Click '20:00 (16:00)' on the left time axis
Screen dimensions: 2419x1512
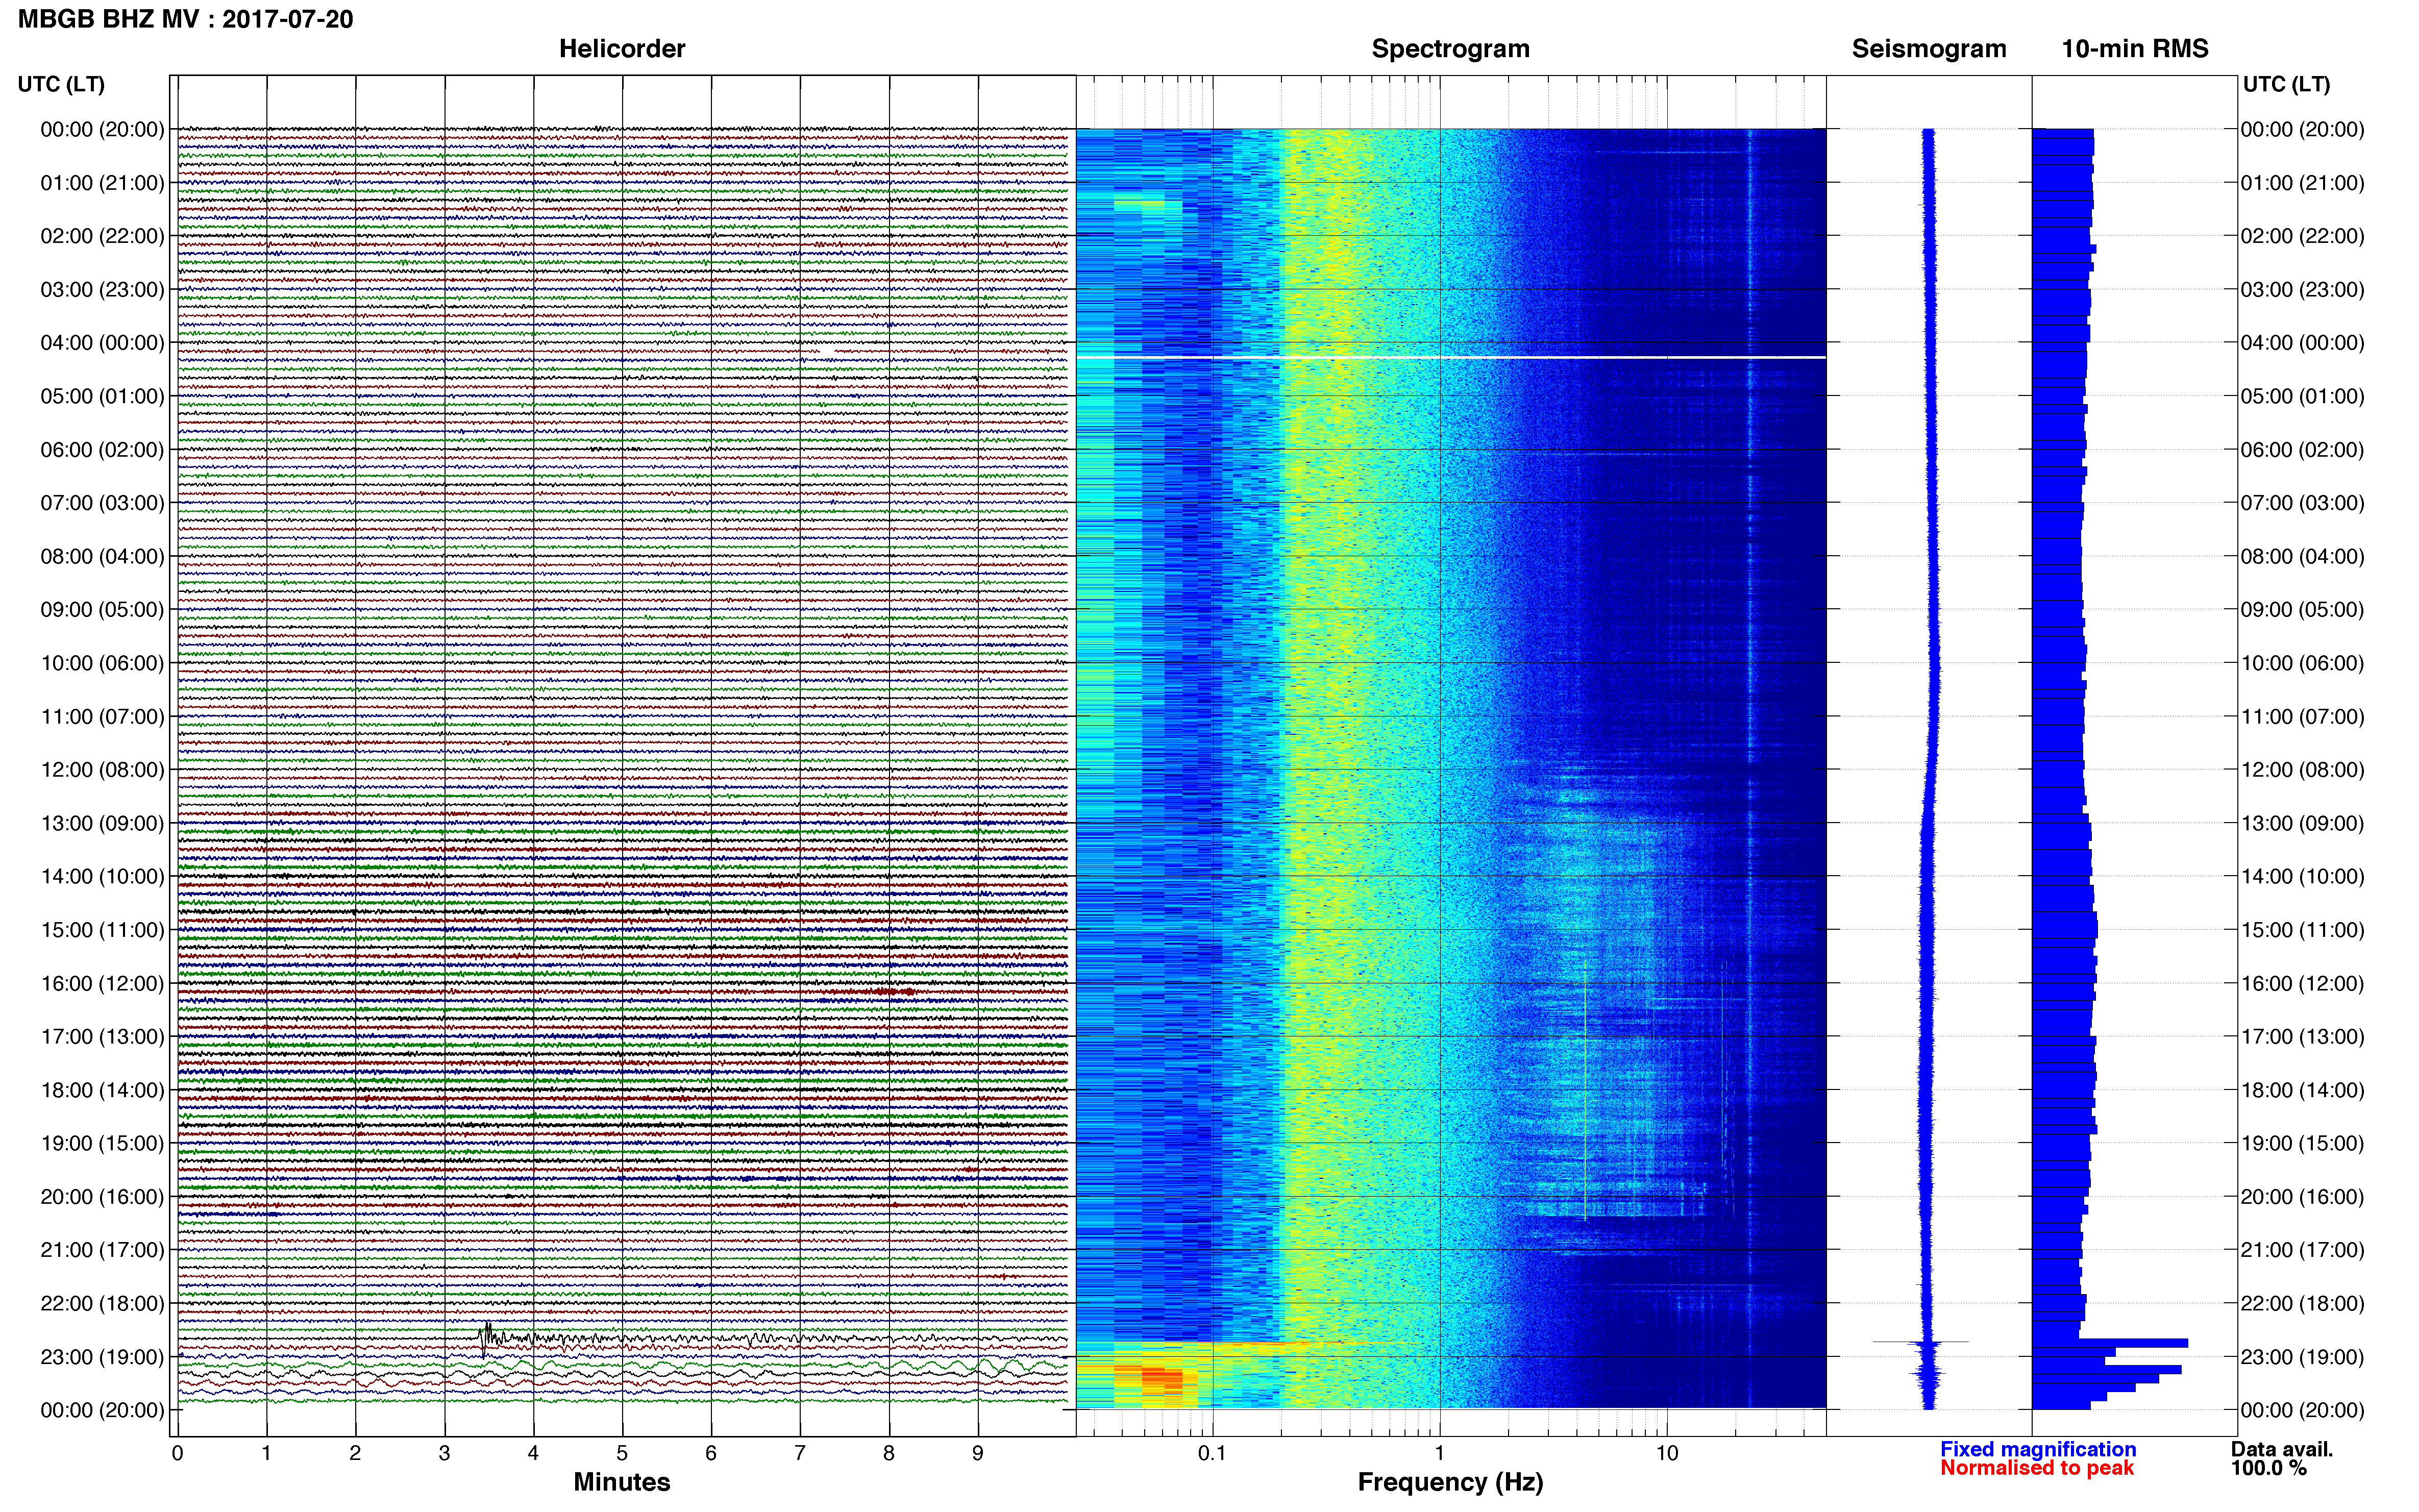102,1197
